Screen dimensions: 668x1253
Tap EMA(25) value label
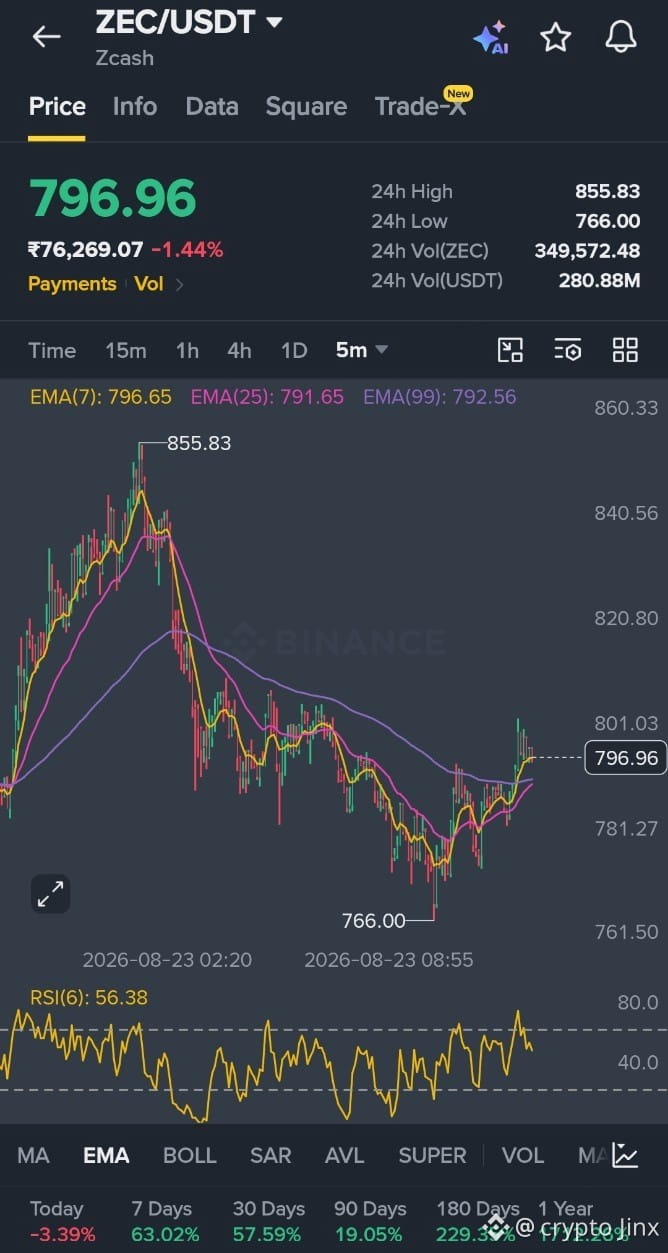tap(267, 397)
